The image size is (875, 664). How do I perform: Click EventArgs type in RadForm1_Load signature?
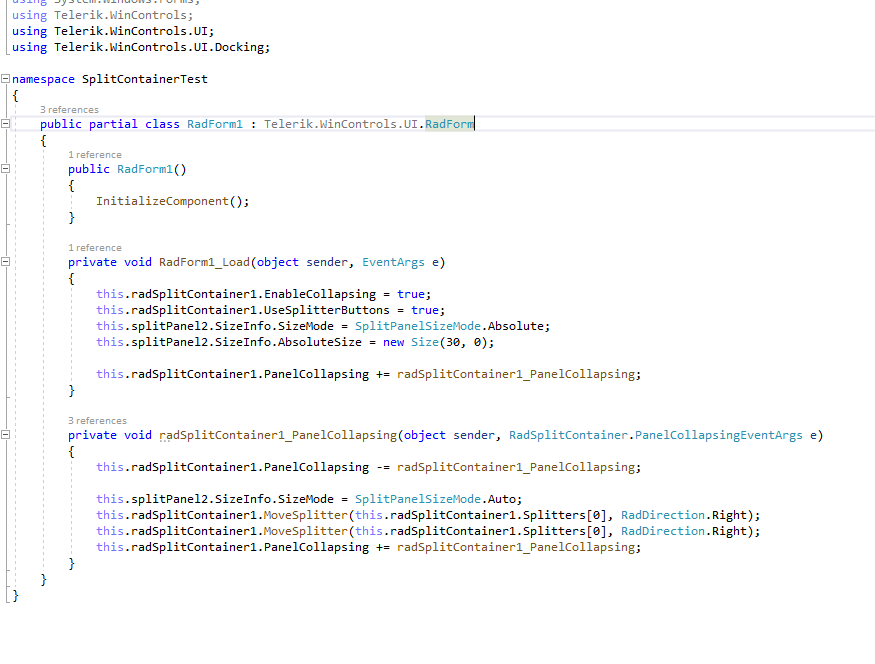pyautogui.click(x=393, y=262)
